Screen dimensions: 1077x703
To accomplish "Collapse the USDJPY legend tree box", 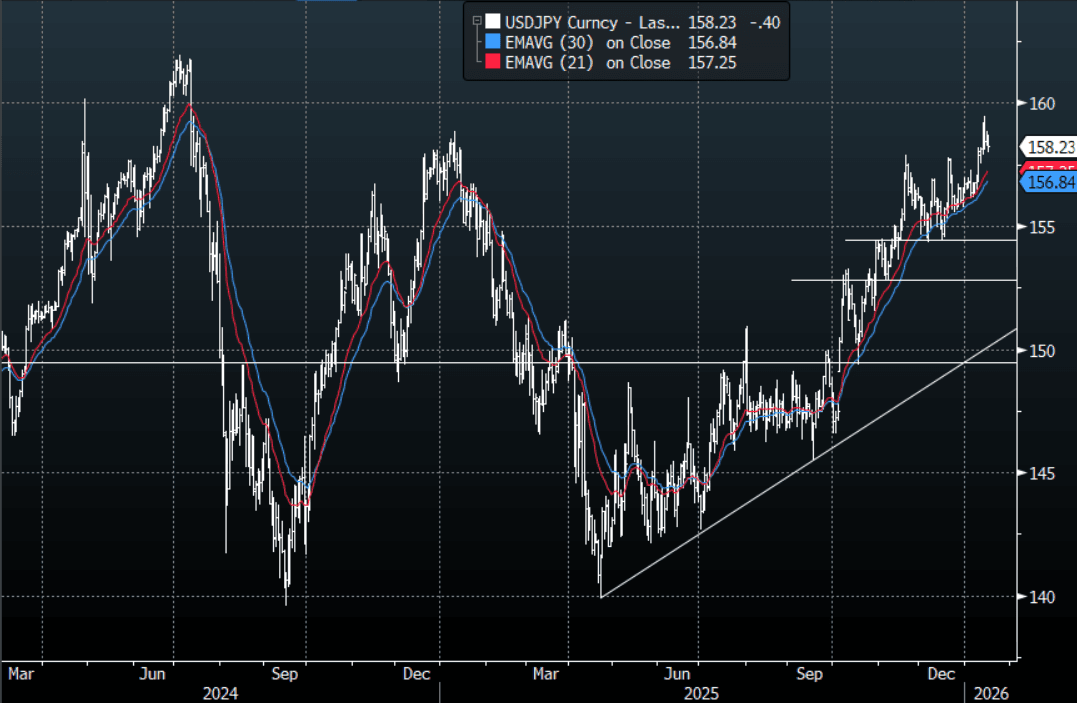I will pyautogui.click(x=476, y=20).
